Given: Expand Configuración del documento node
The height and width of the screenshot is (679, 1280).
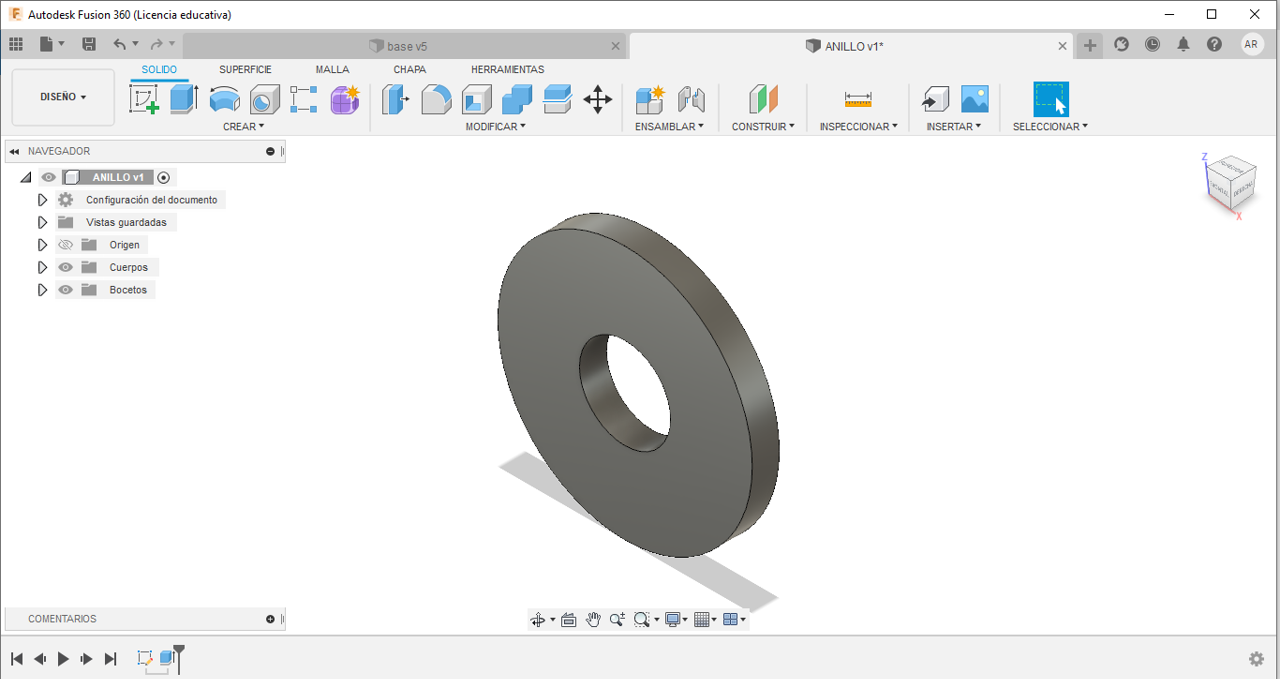Looking at the screenshot, I should 42,200.
